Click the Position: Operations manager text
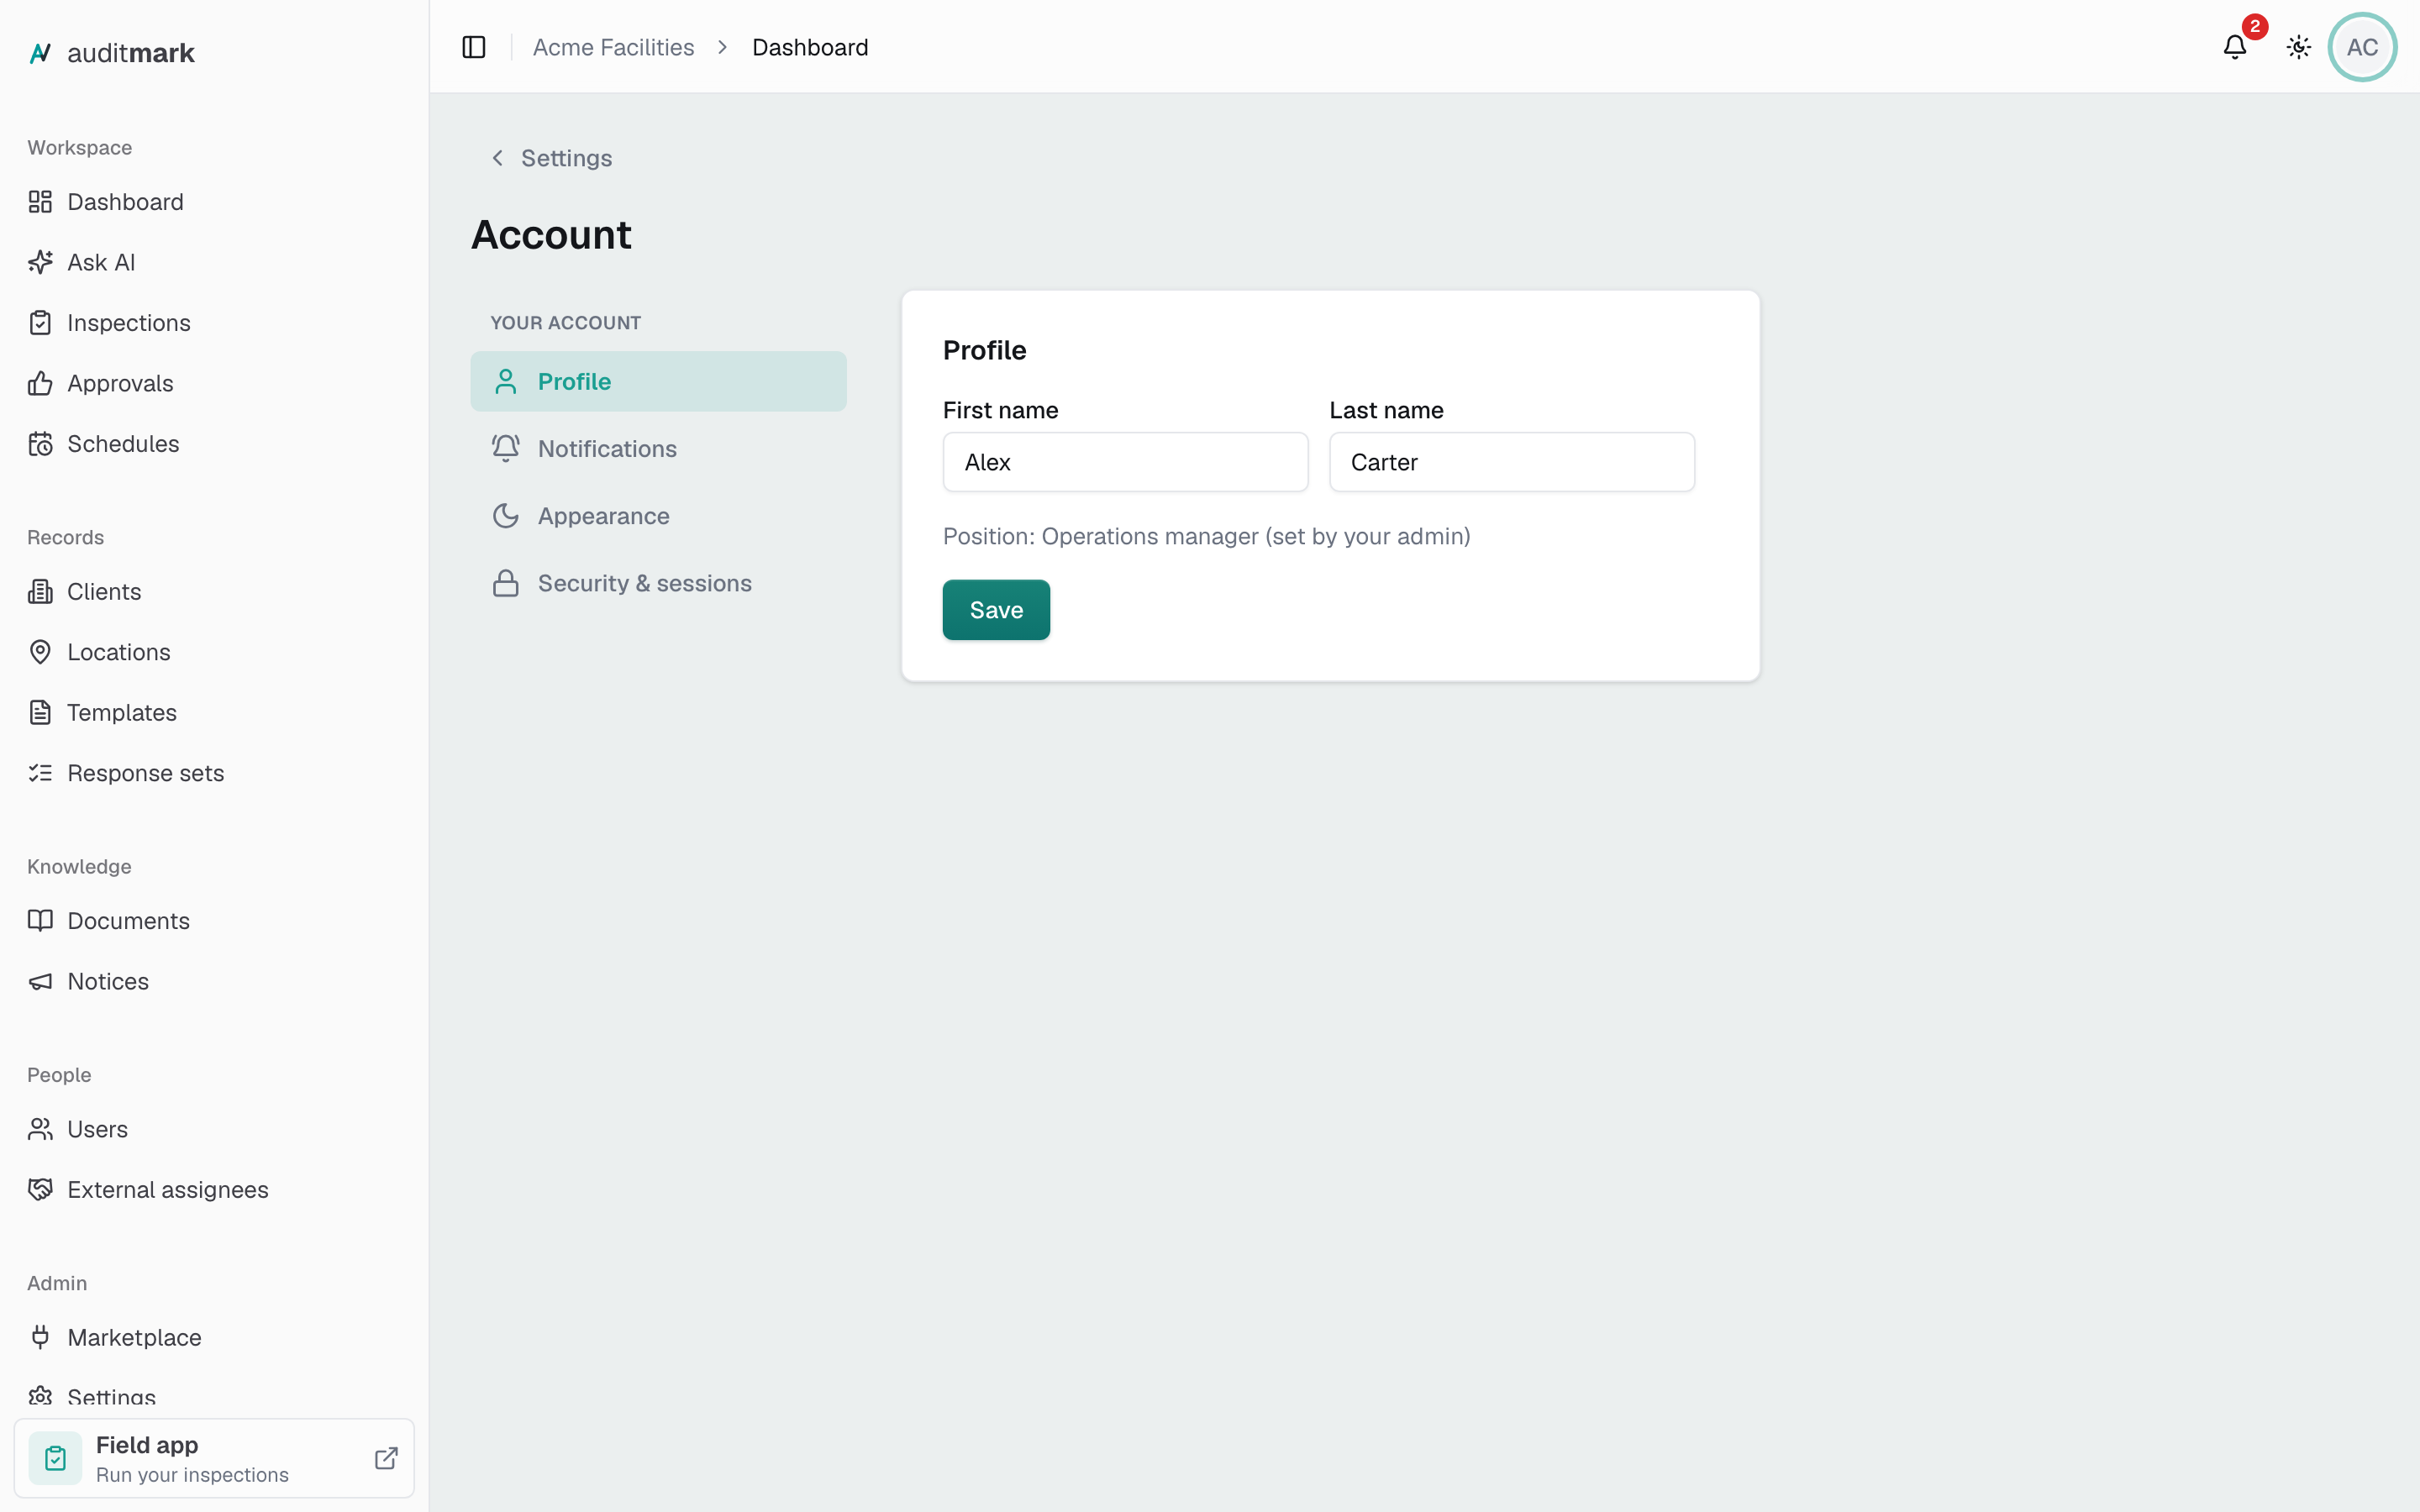The image size is (2420, 1512). [x=1206, y=536]
